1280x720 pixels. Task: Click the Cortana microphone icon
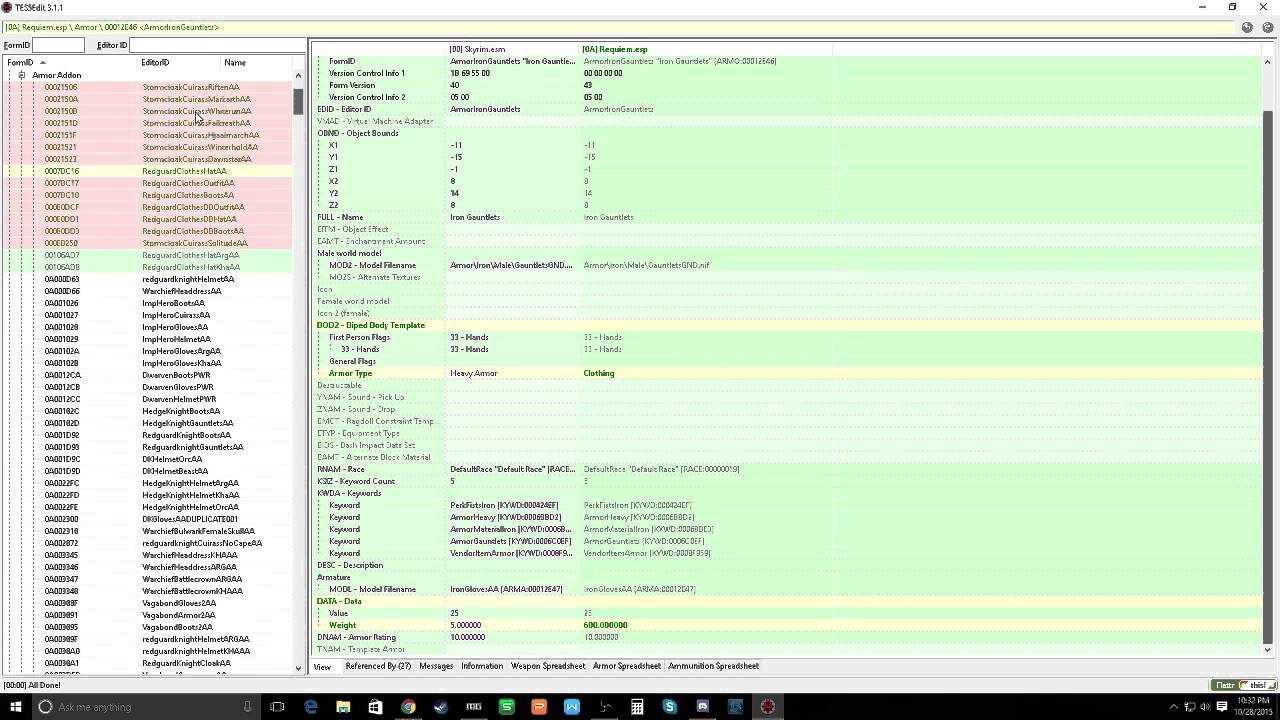pos(247,707)
